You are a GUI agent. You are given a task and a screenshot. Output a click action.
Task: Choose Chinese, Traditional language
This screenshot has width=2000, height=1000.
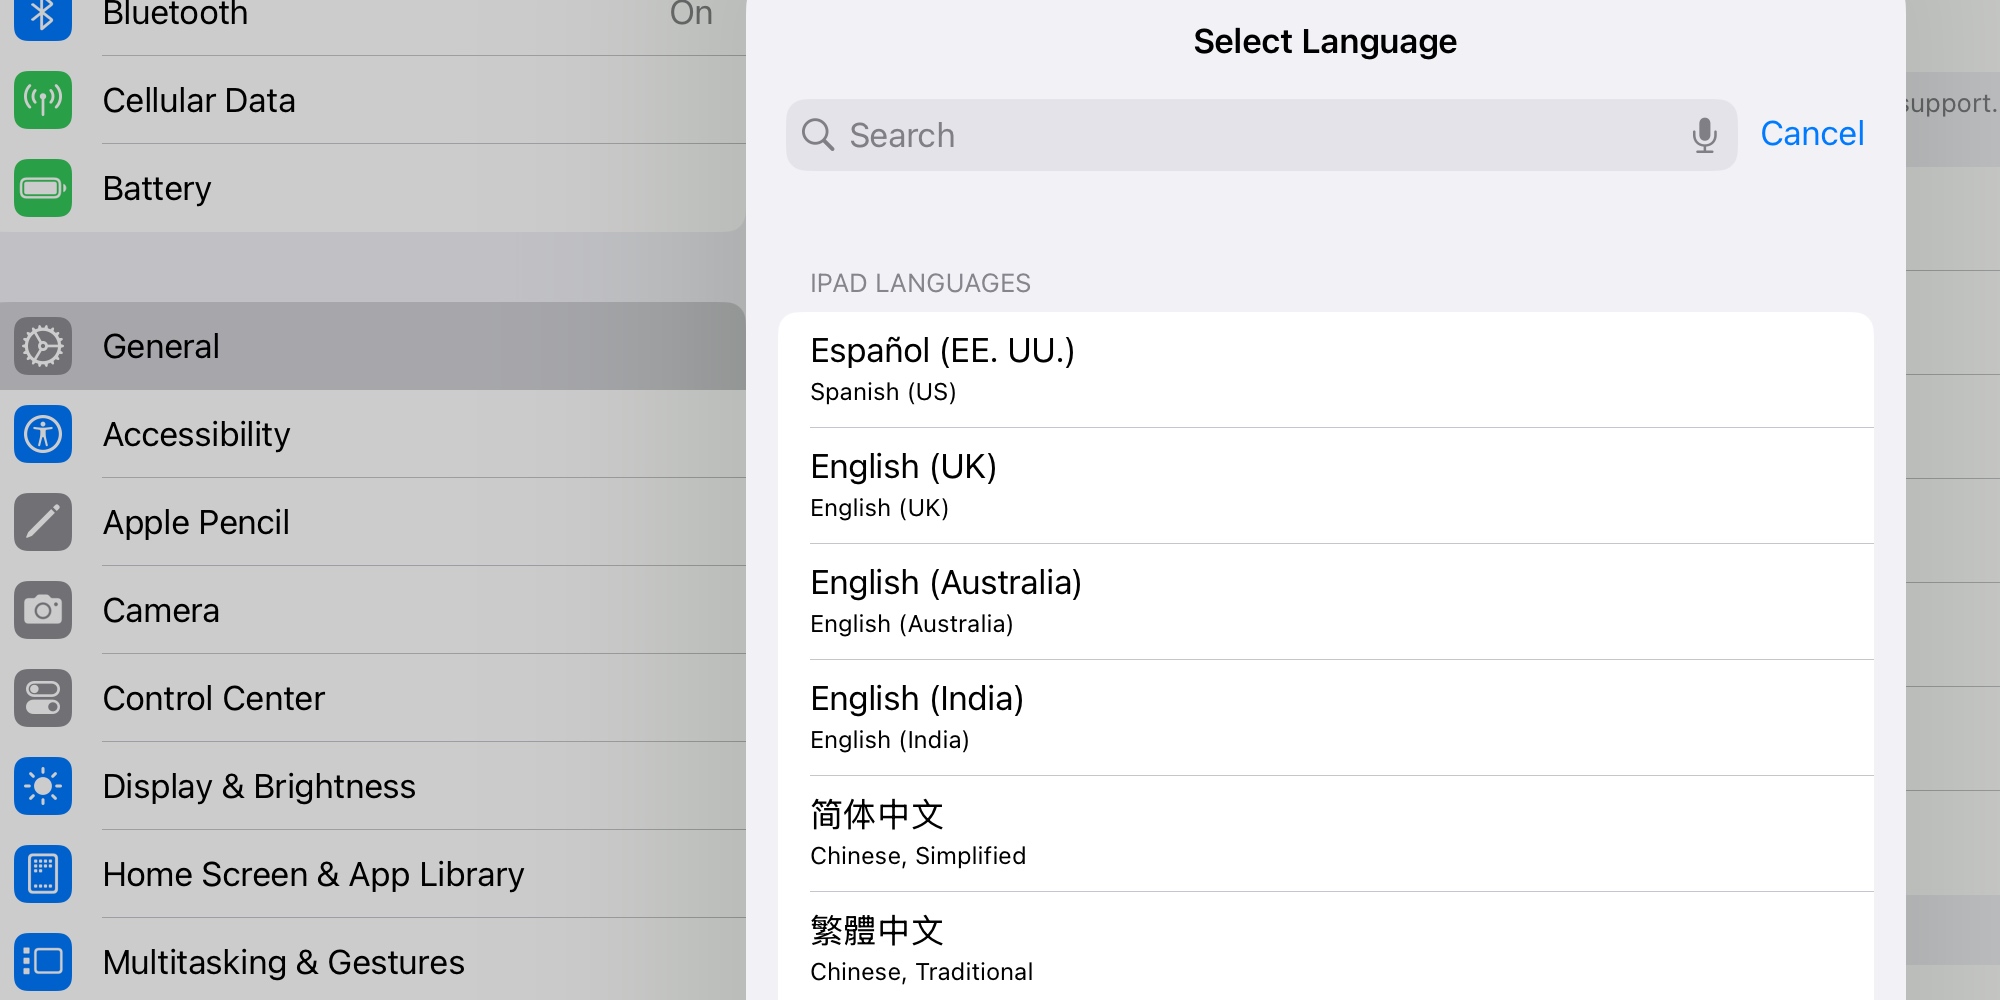coord(1340,947)
